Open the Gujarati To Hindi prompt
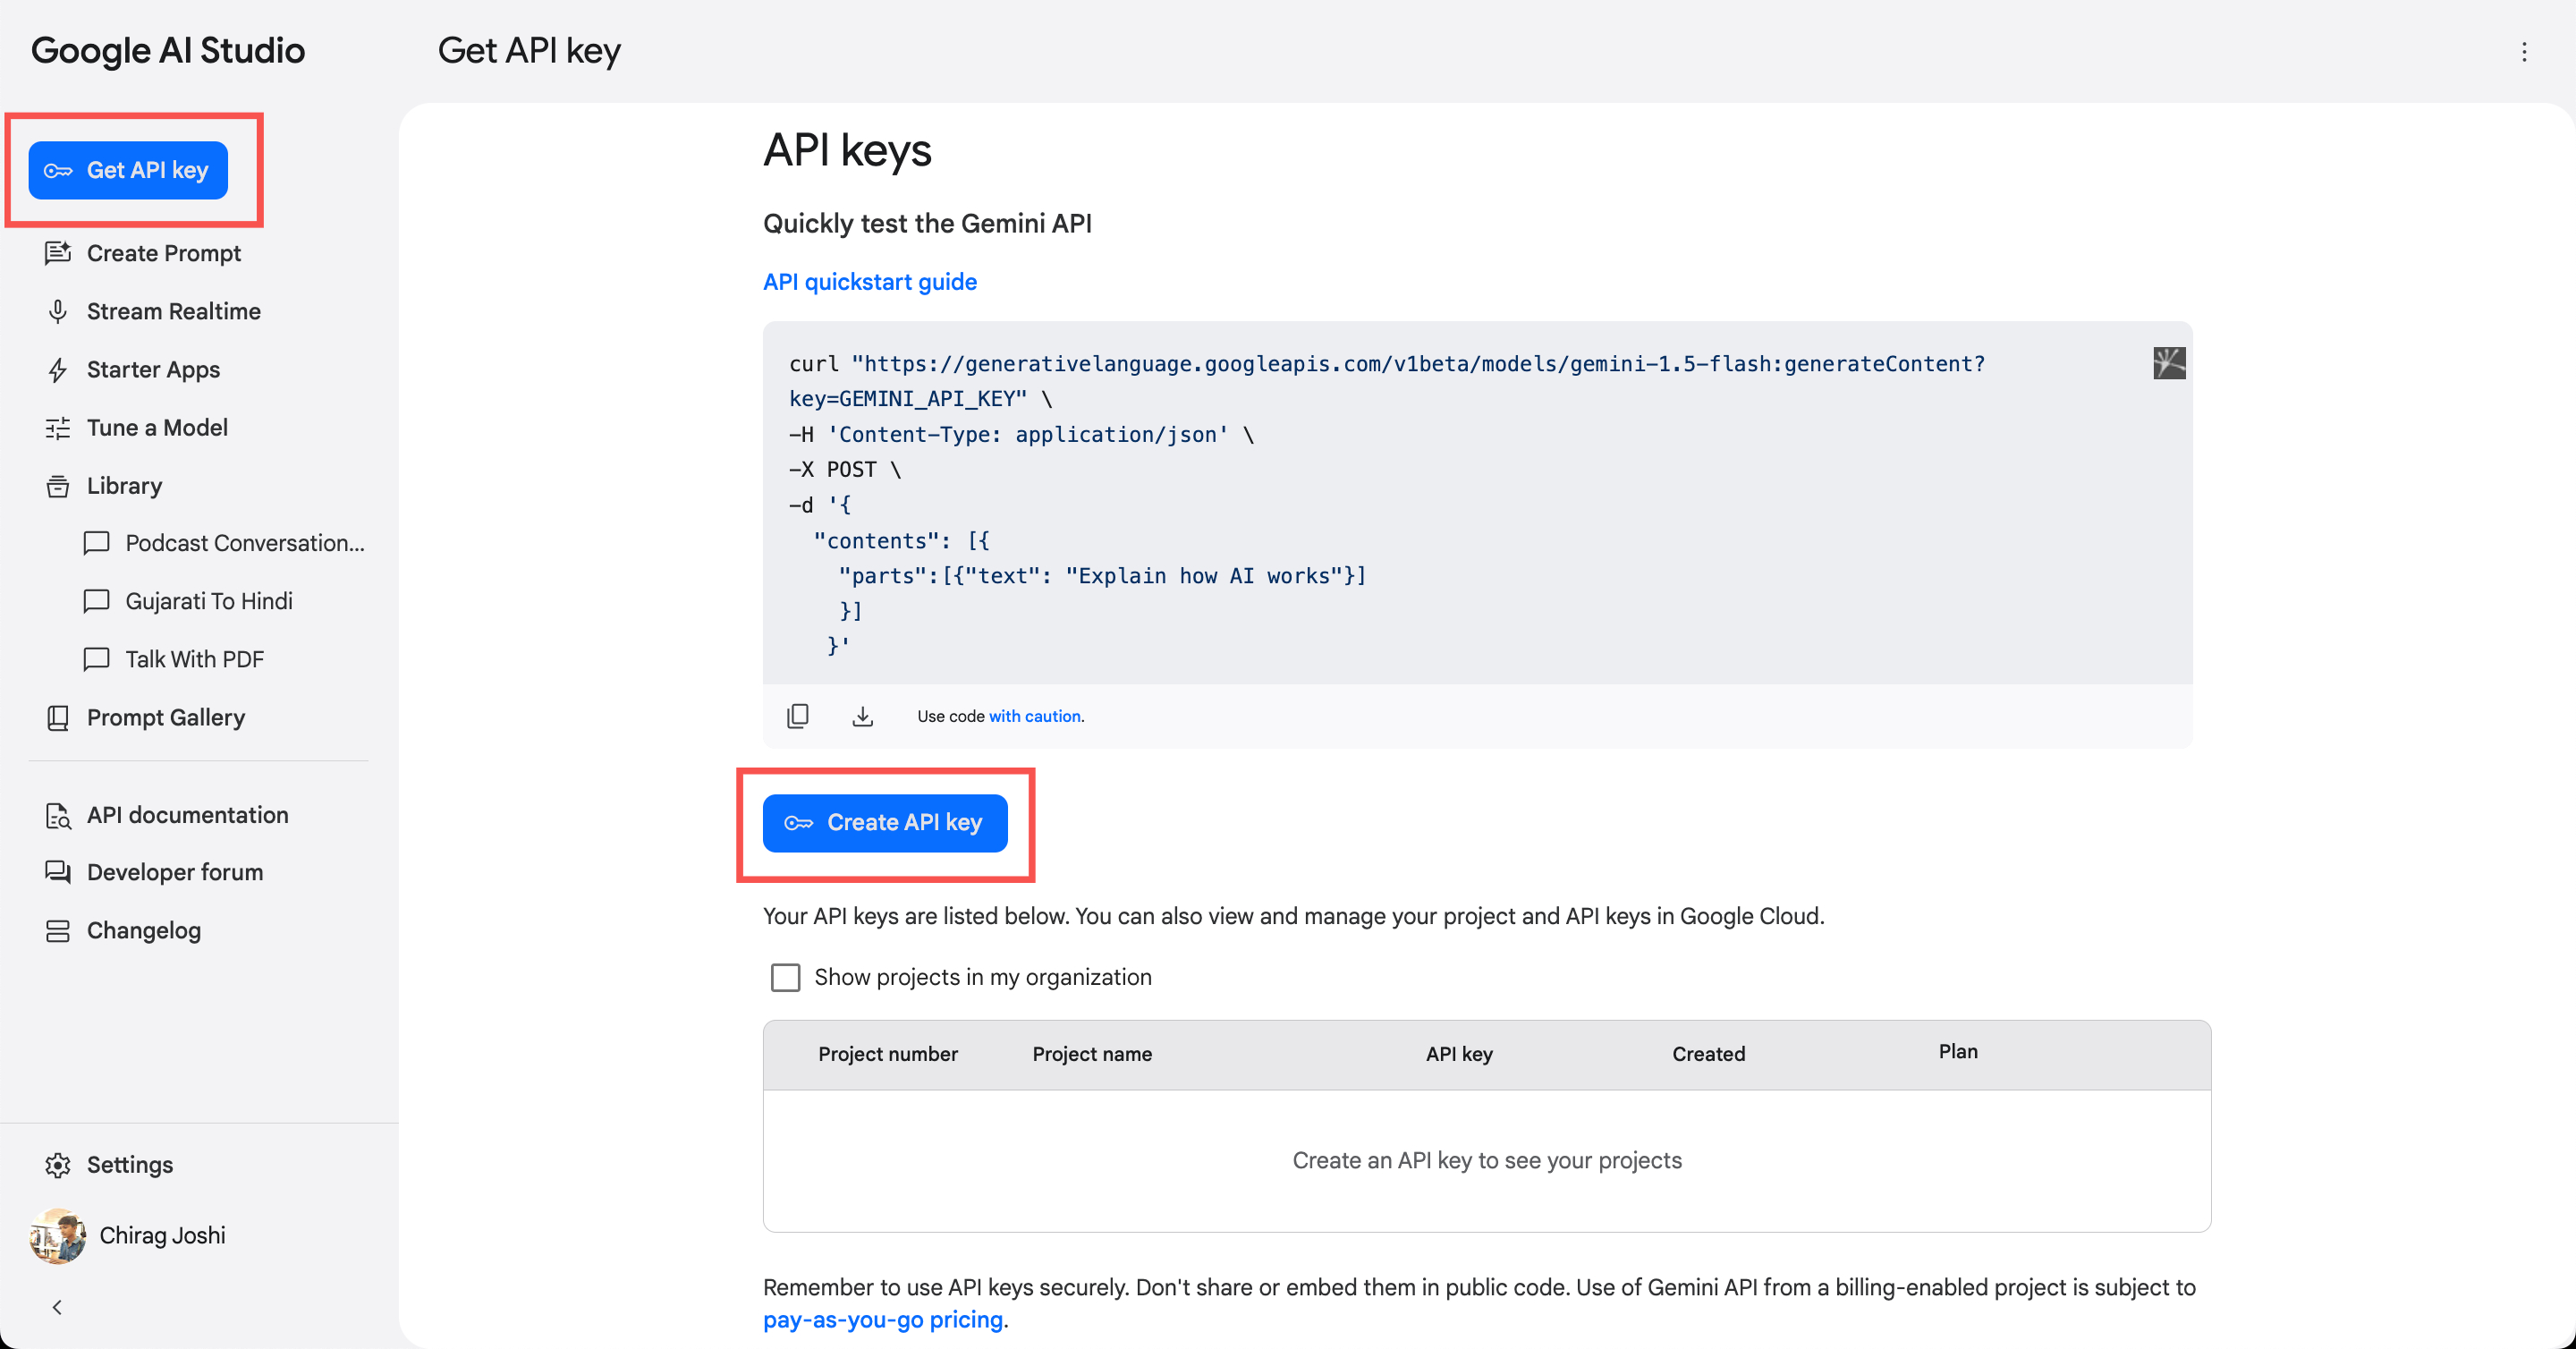Screen dimensions: 2576x1349 coord(208,601)
